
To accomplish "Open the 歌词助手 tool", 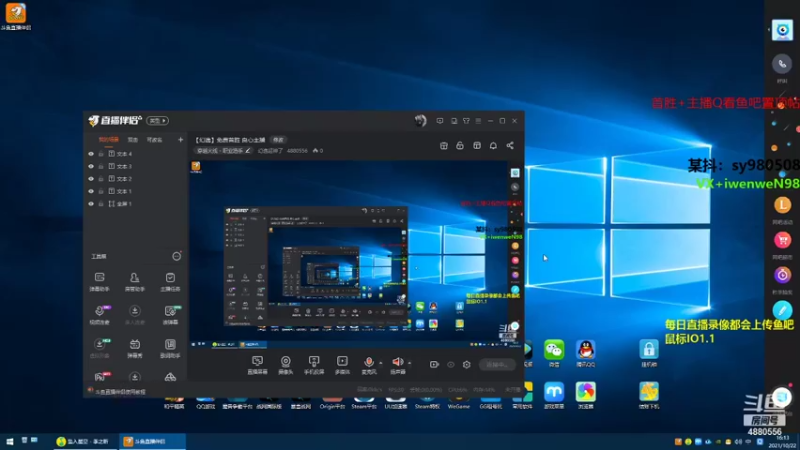I will (x=170, y=348).
